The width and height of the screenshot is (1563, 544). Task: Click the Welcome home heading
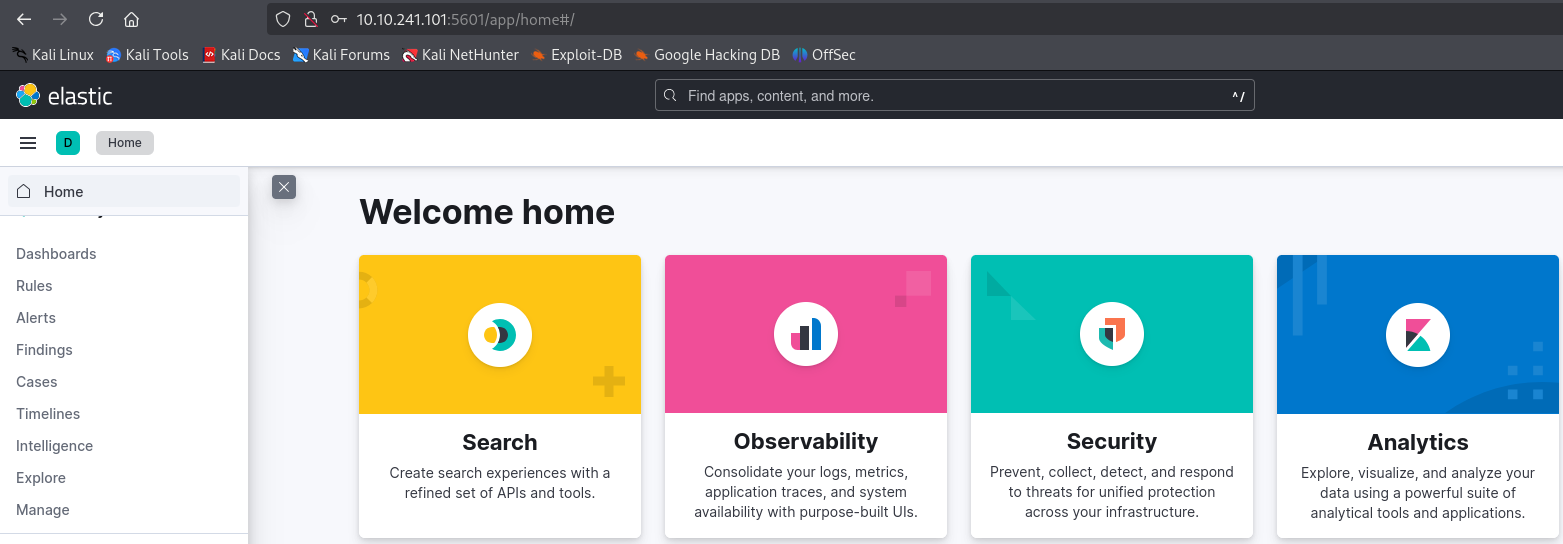(x=487, y=212)
